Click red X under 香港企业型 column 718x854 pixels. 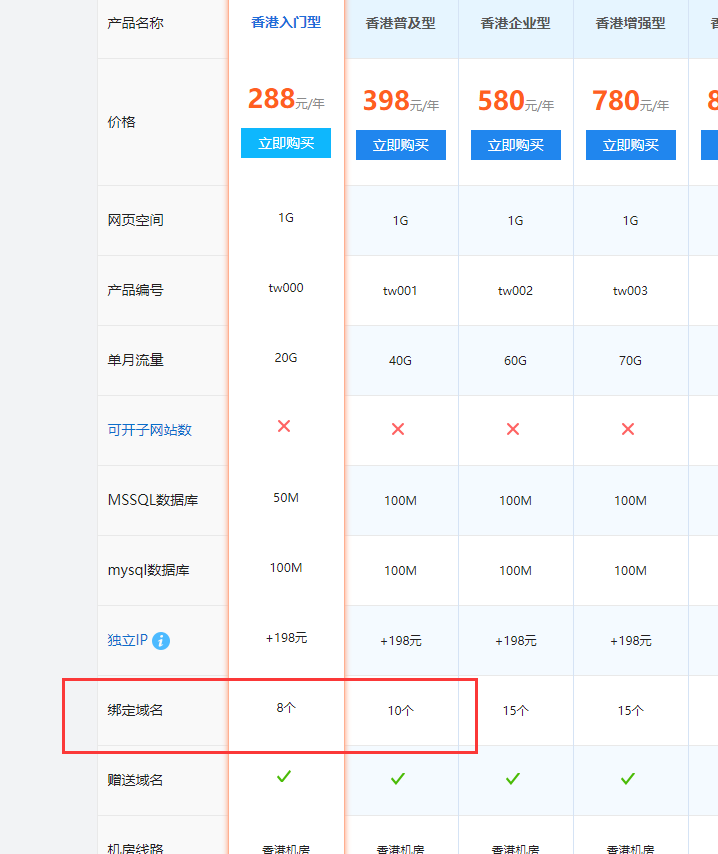pyautogui.click(x=513, y=429)
